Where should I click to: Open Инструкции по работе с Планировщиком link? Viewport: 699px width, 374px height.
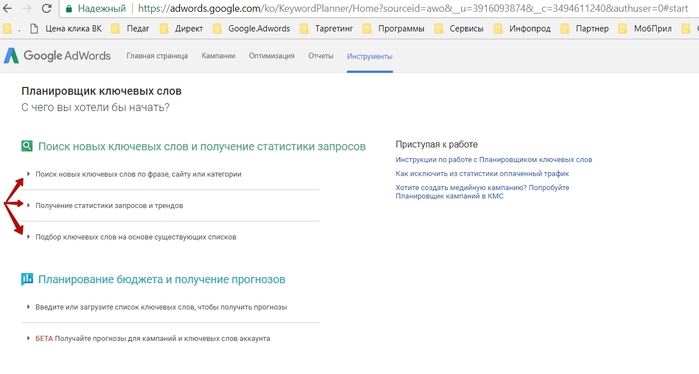(493, 160)
